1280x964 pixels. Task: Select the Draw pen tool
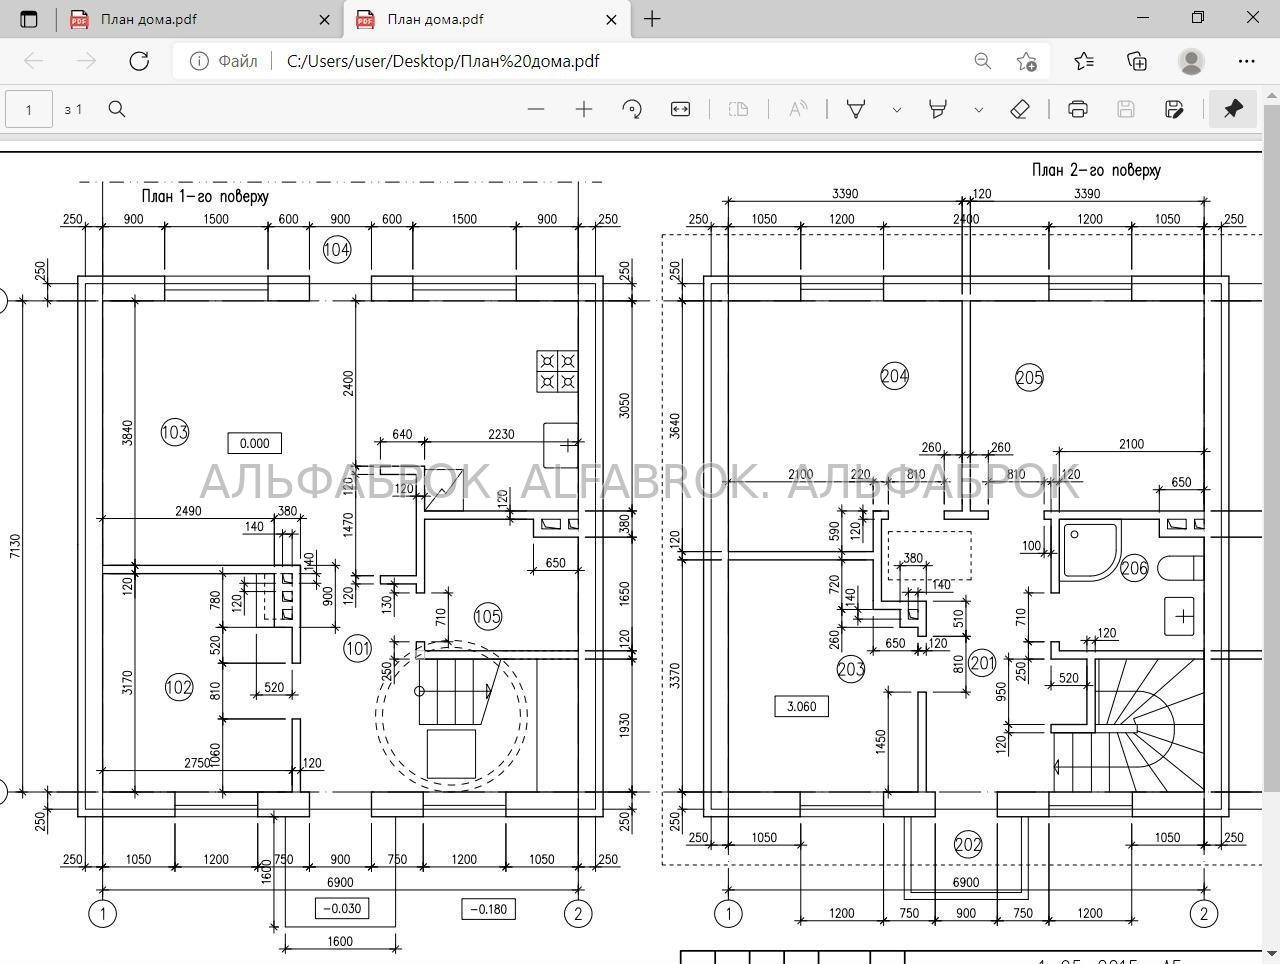[856, 109]
